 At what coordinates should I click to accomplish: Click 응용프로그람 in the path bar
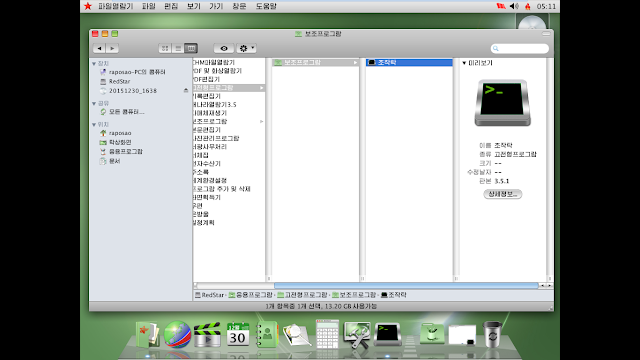coord(250,295)
